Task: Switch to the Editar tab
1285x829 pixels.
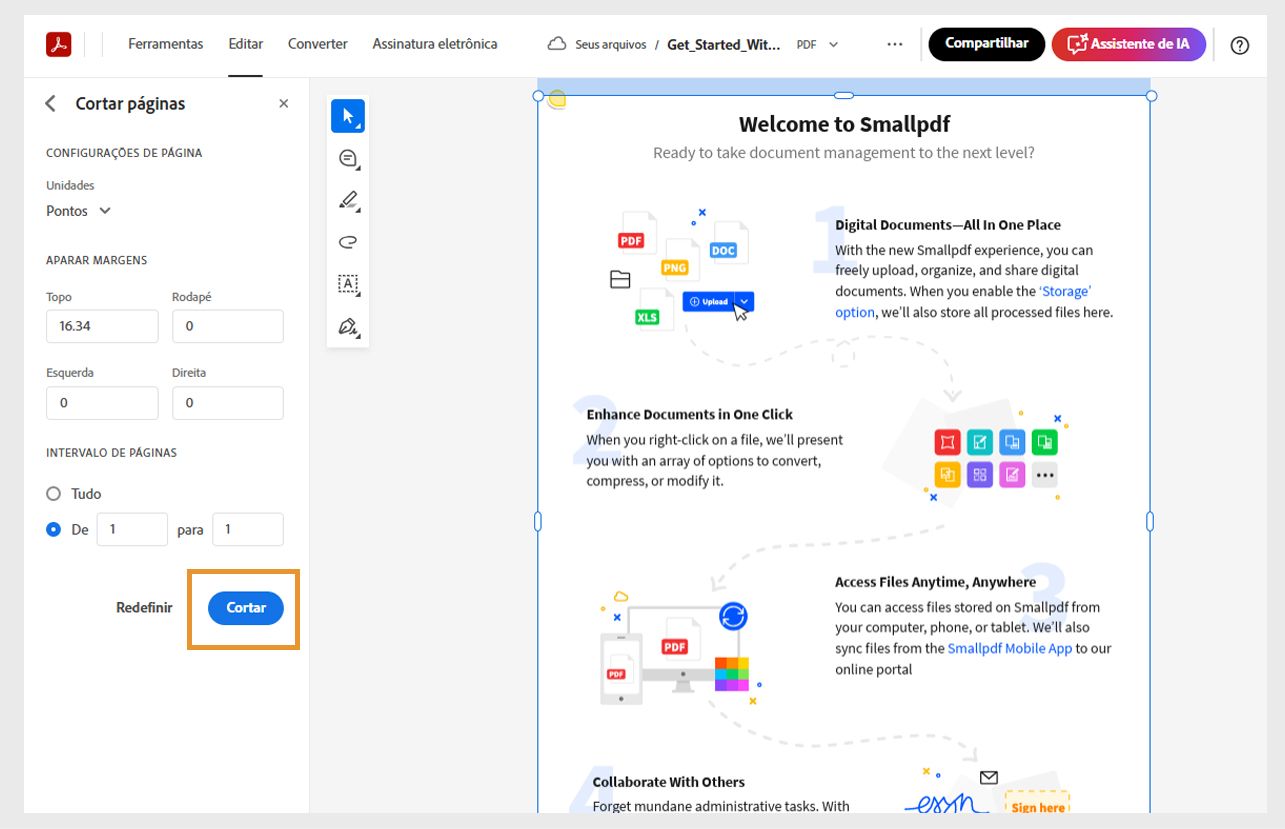Action: [246, 44]
